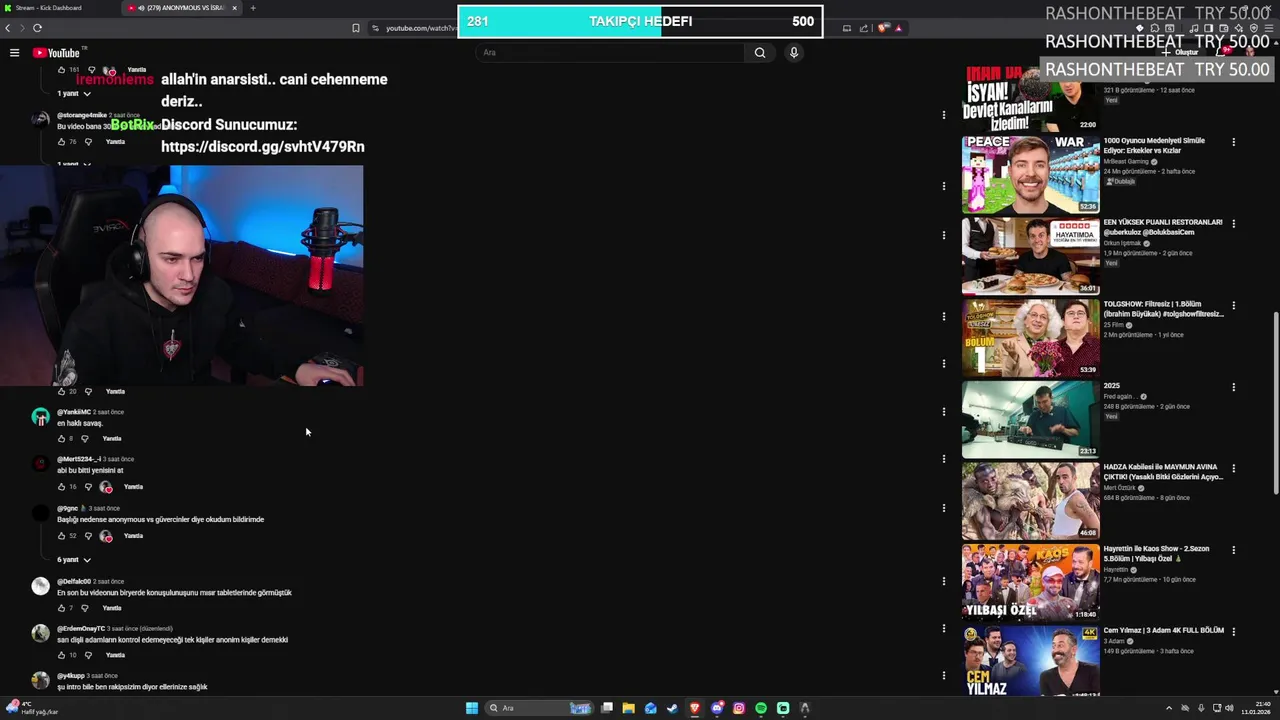Open the @Delfalc00 profile avatar

pyautogui.click(x=40, y=586)
